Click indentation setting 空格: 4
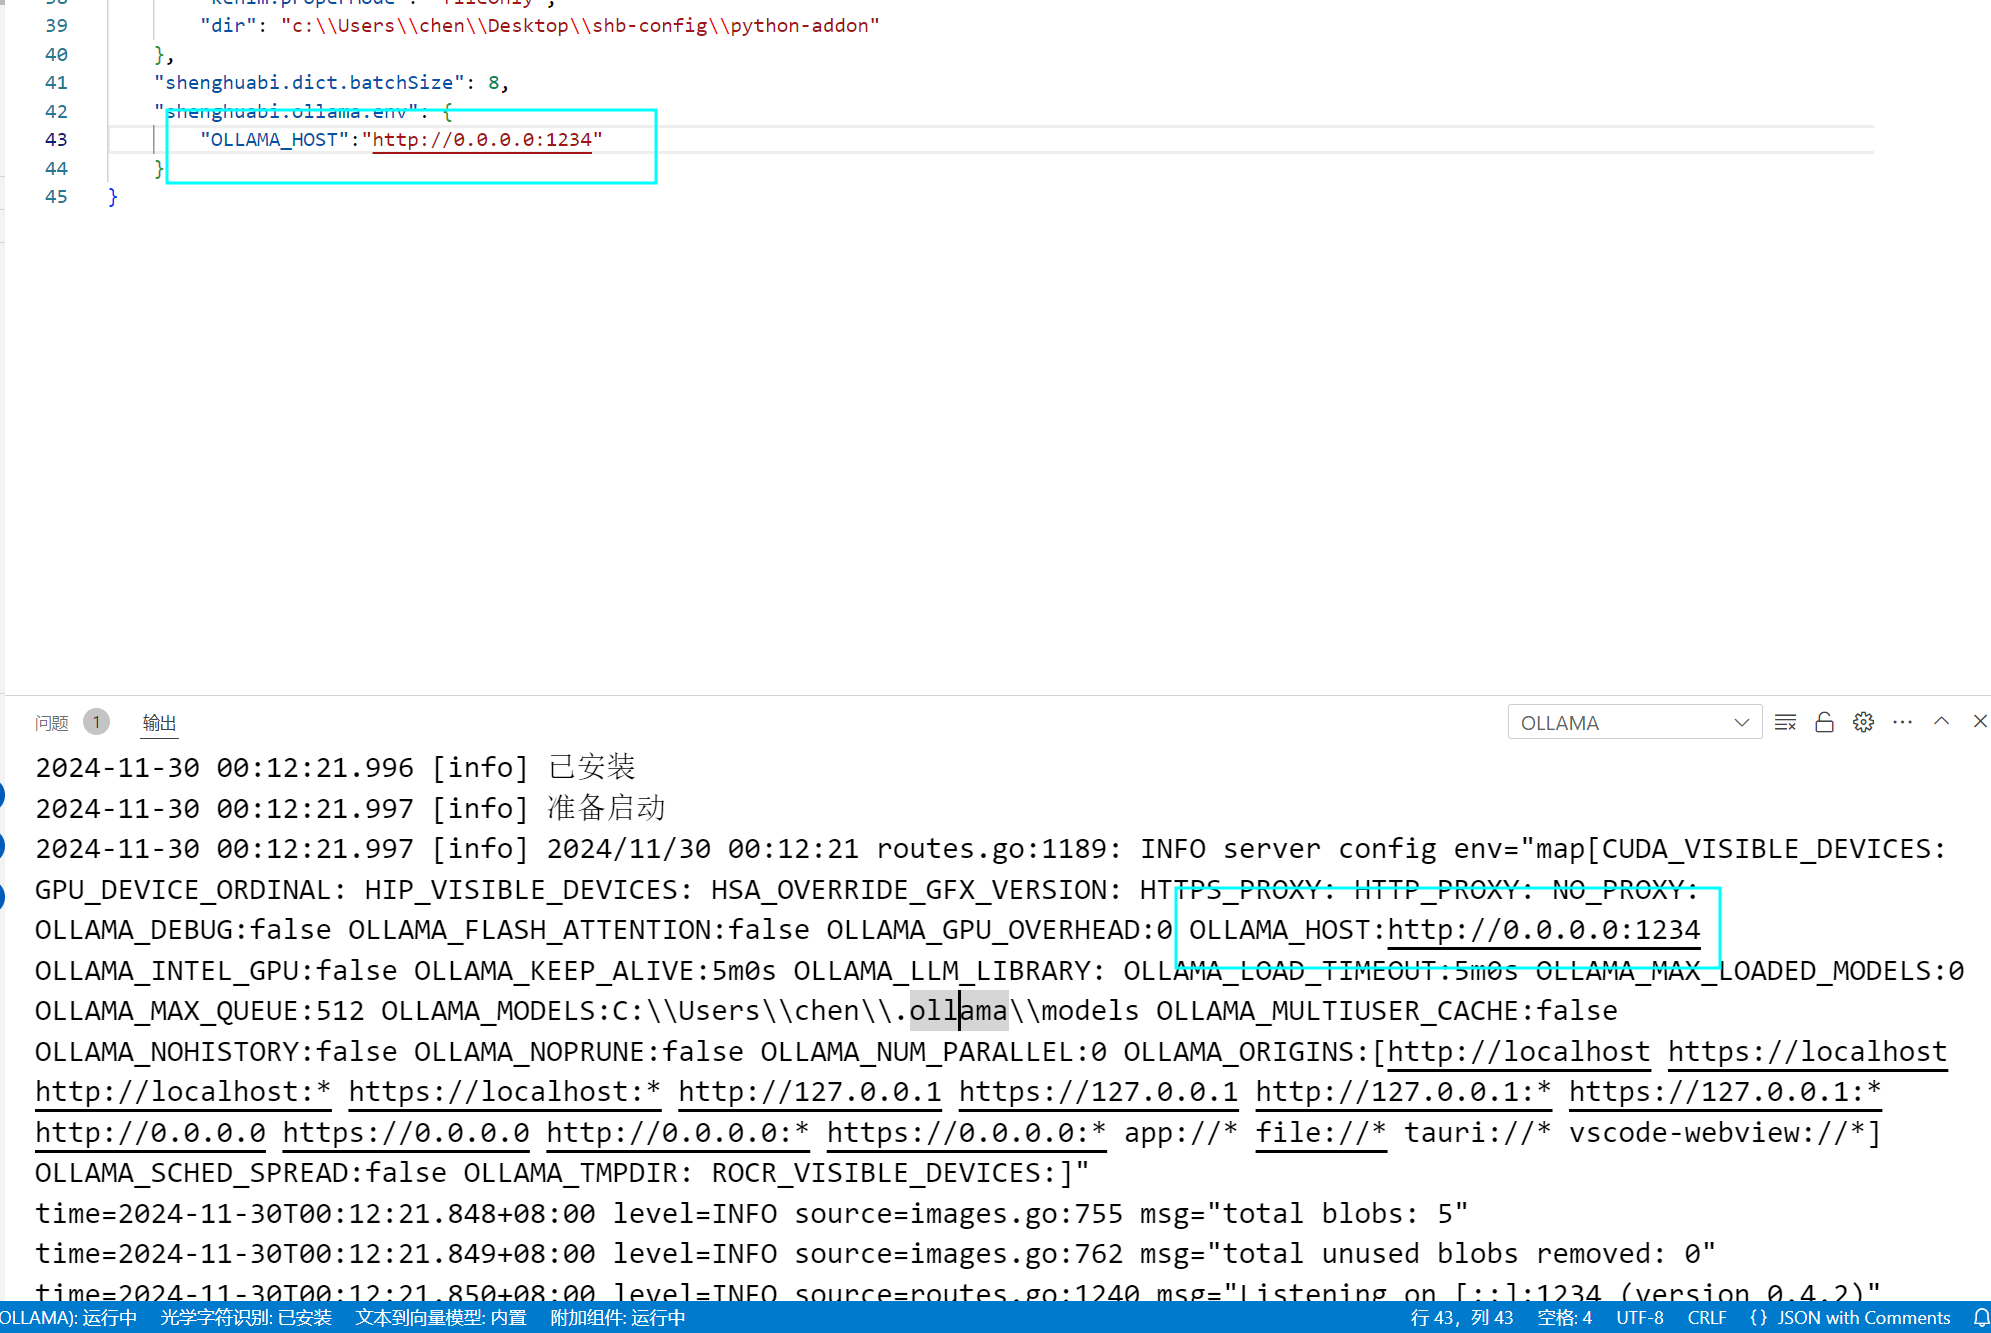 click(x=1564, y=1318)
